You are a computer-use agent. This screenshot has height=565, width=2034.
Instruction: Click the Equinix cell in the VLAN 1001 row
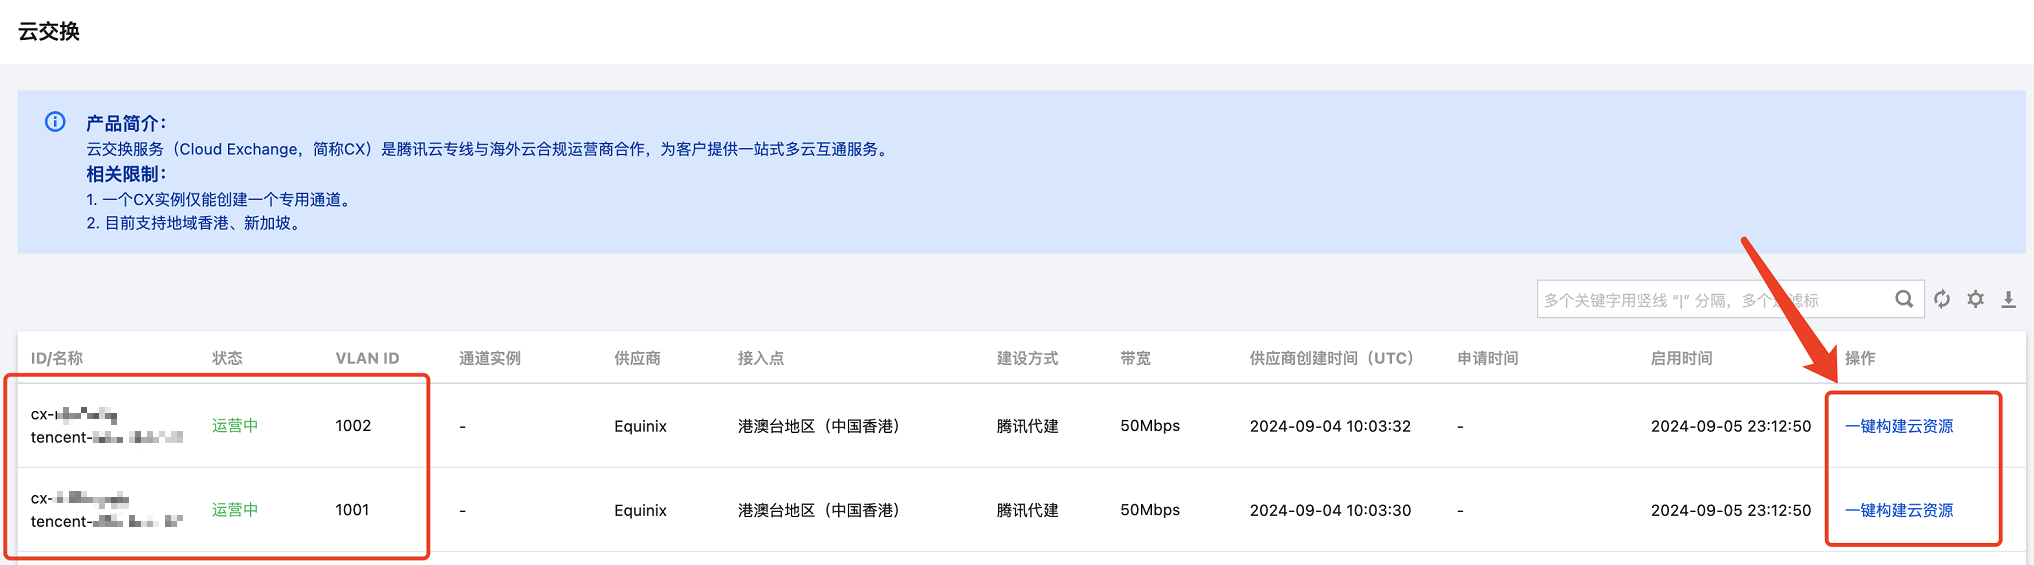coord(640,510)
